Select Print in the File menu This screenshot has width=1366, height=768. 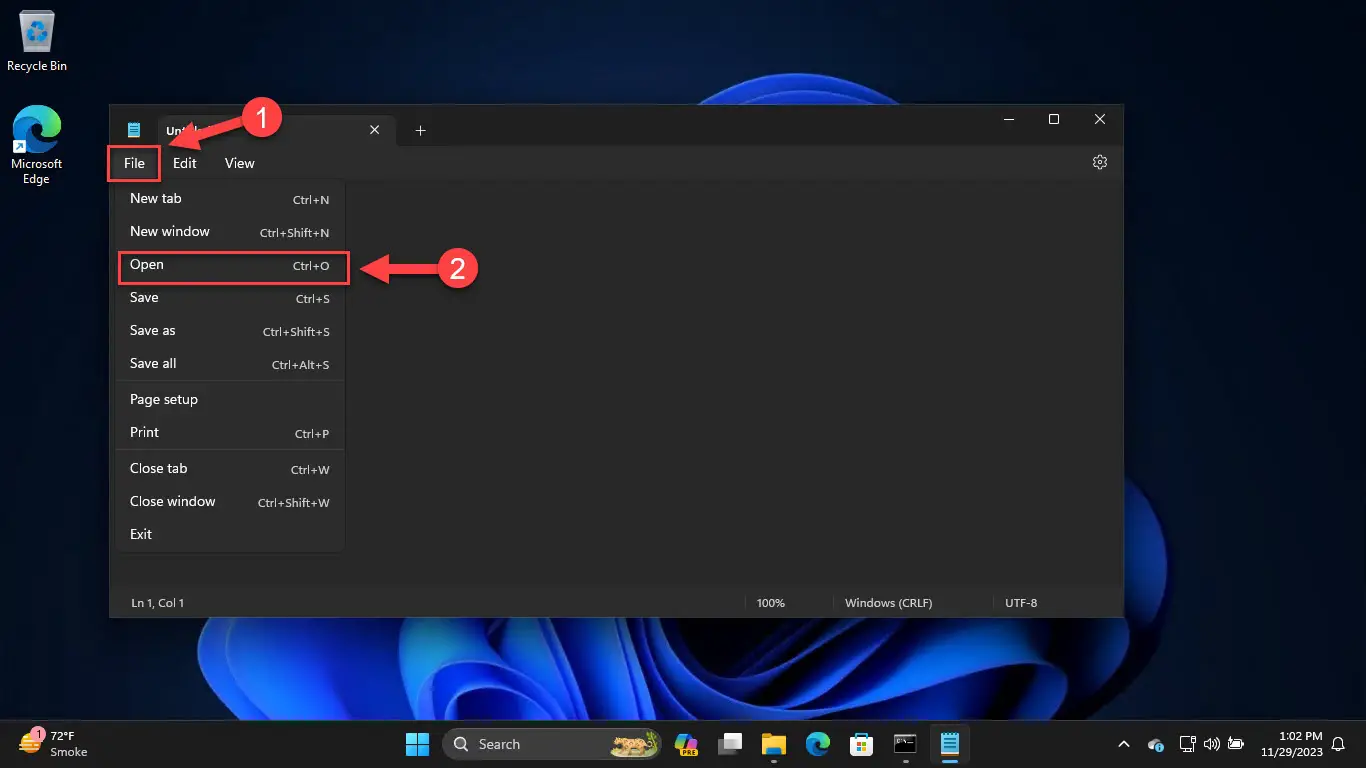point(230,433)
